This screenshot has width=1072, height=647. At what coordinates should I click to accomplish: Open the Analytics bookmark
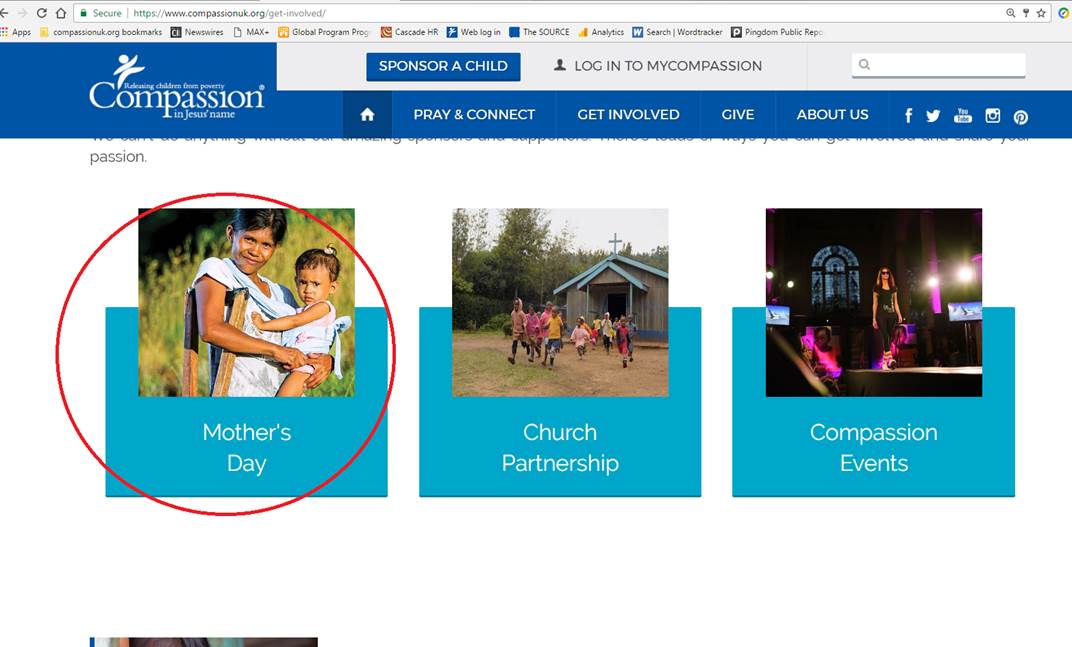(601, 32)
